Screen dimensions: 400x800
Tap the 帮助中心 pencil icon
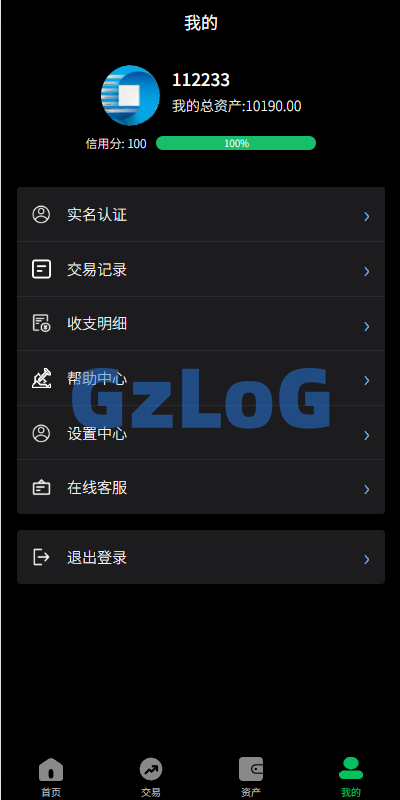click(x=41, y=379)
